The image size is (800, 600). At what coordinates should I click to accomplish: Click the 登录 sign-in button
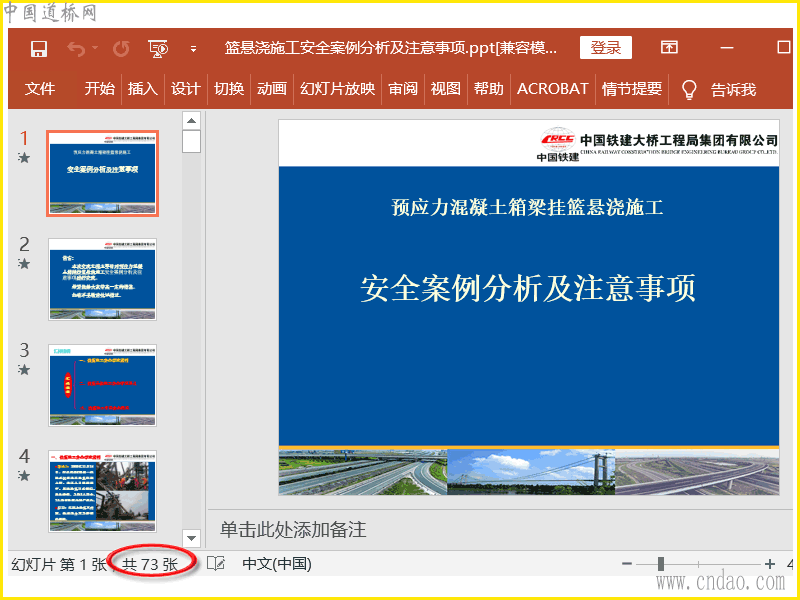(606, 48)
